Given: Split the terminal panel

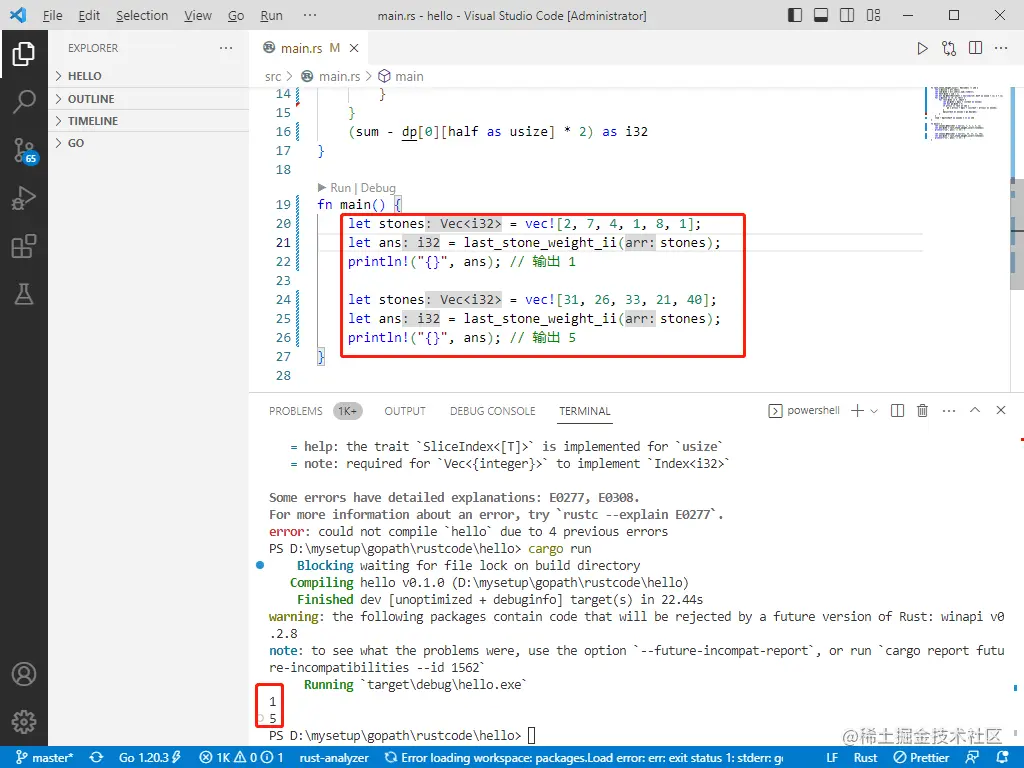Looking at the screenshot, I should 897,410.
